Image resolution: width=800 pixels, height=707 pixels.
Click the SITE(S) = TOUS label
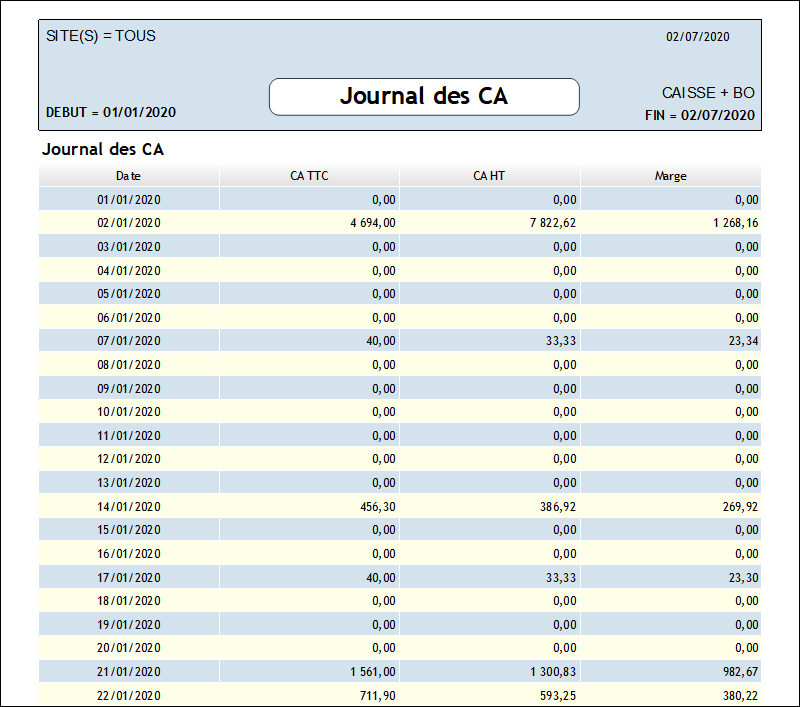(x=101, y=37)
